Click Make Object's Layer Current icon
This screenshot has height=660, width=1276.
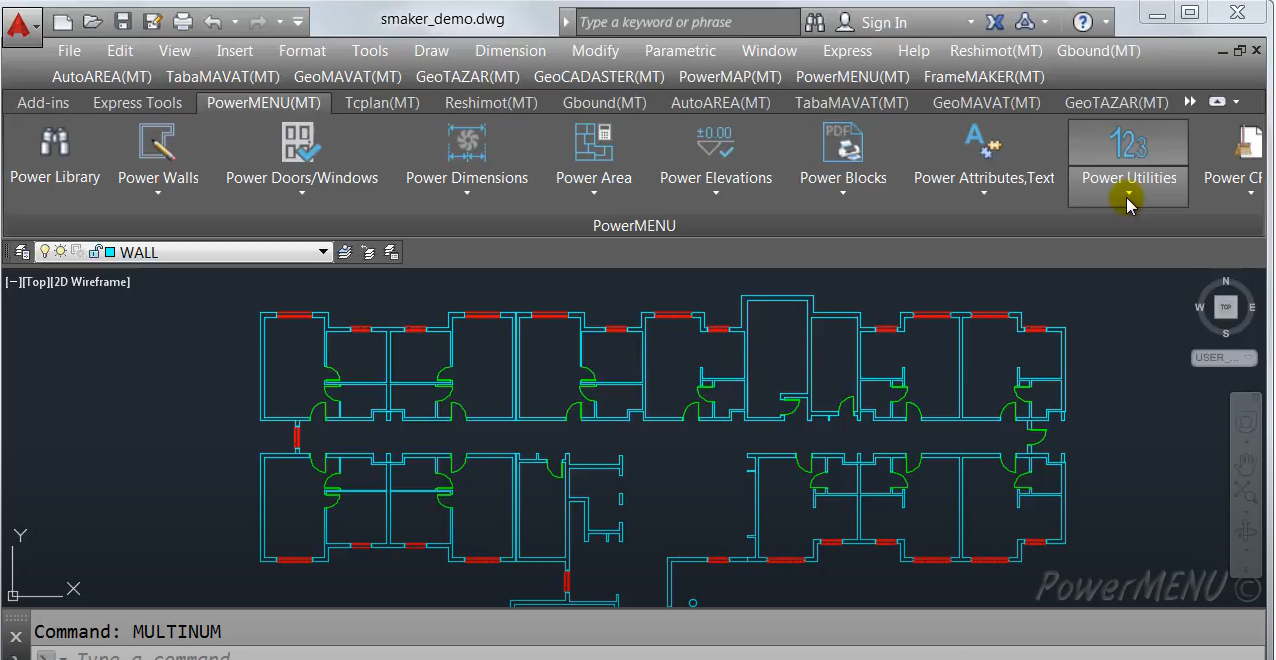click(x=345, y=252)
